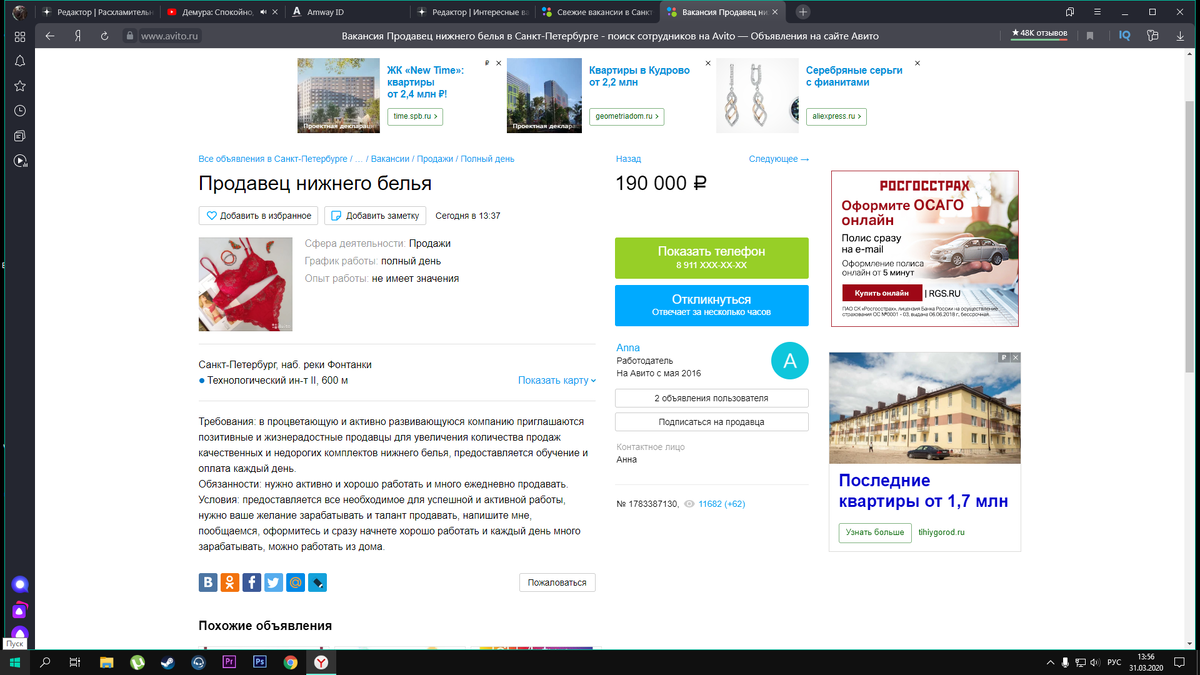Share via LiveJournal pencil icon
1200x675 pixels.
tap(318, 582)
